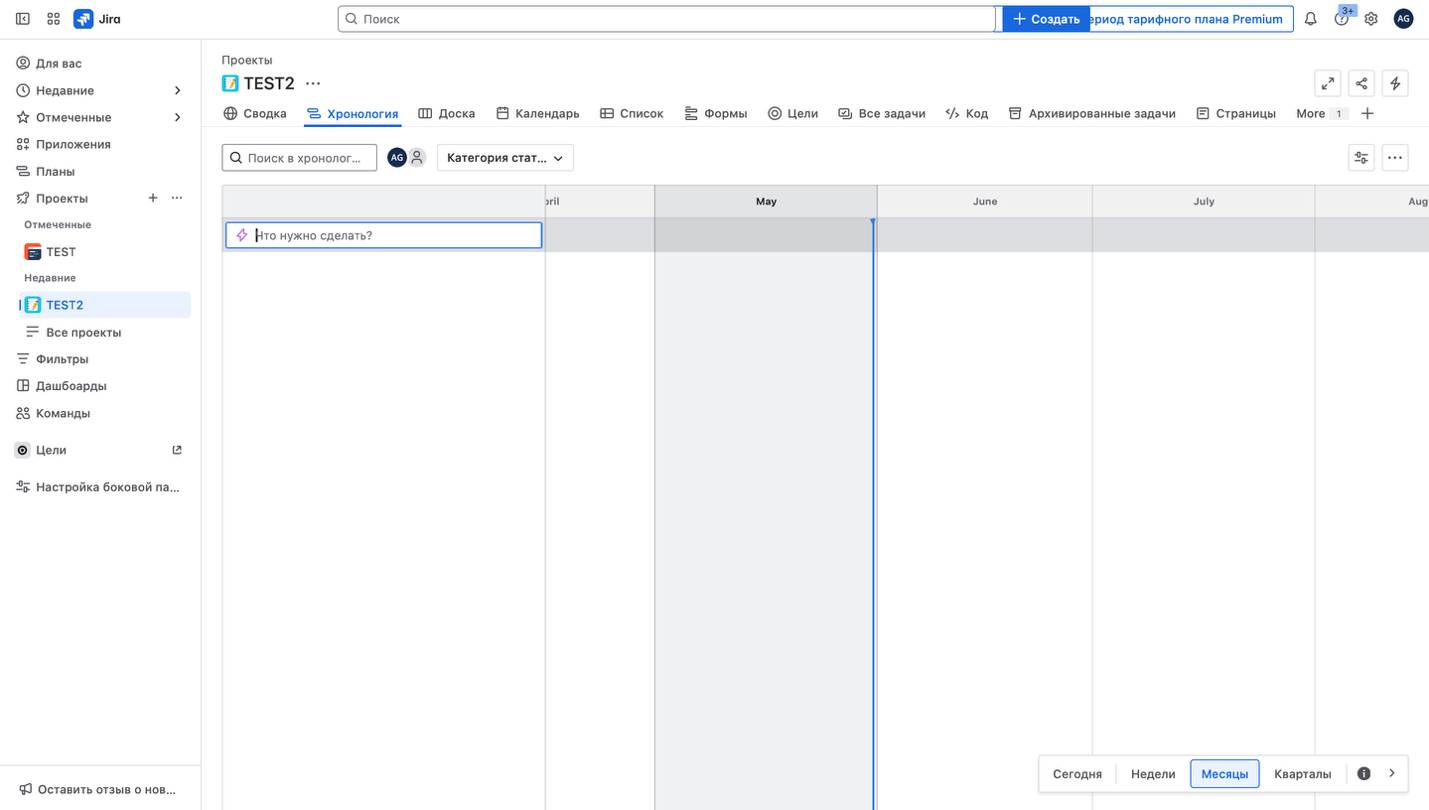Jump to today with Сегодня button
The width and height of the screenshot is (1429, 810).
coord(1077,774)
